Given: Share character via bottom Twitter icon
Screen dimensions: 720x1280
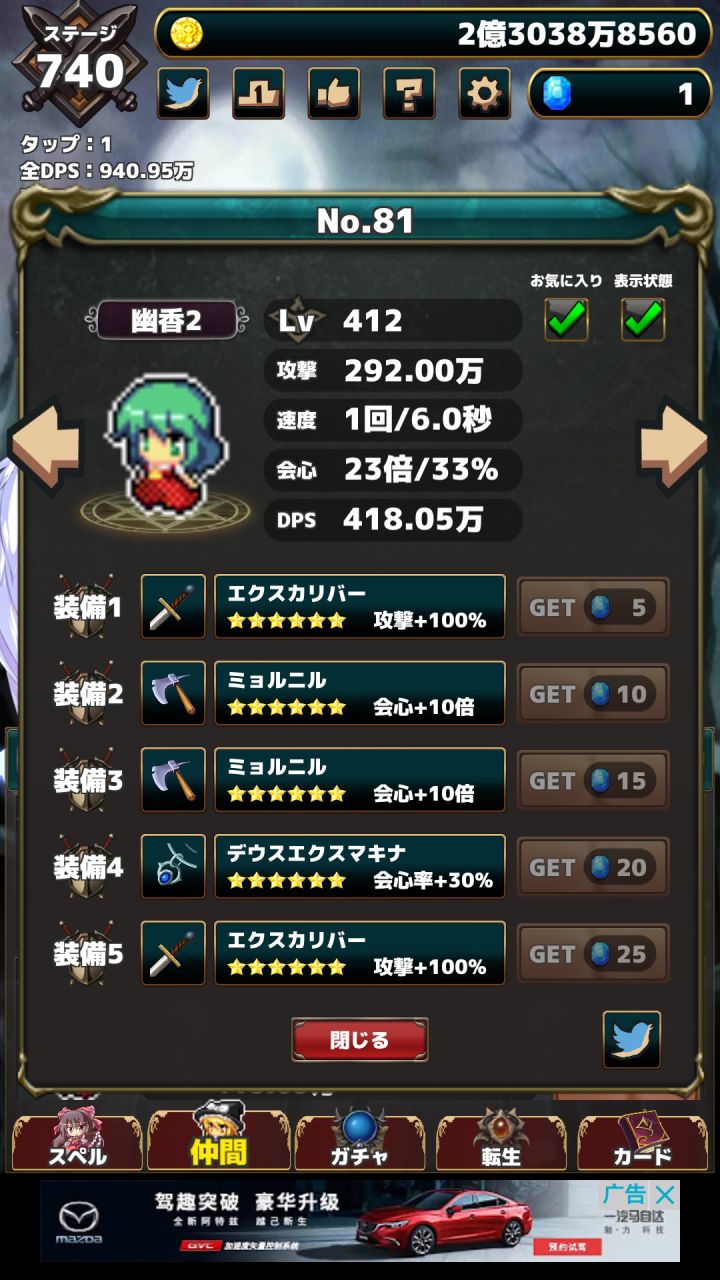Looking at the screenshot, I should pos(632,1039).
